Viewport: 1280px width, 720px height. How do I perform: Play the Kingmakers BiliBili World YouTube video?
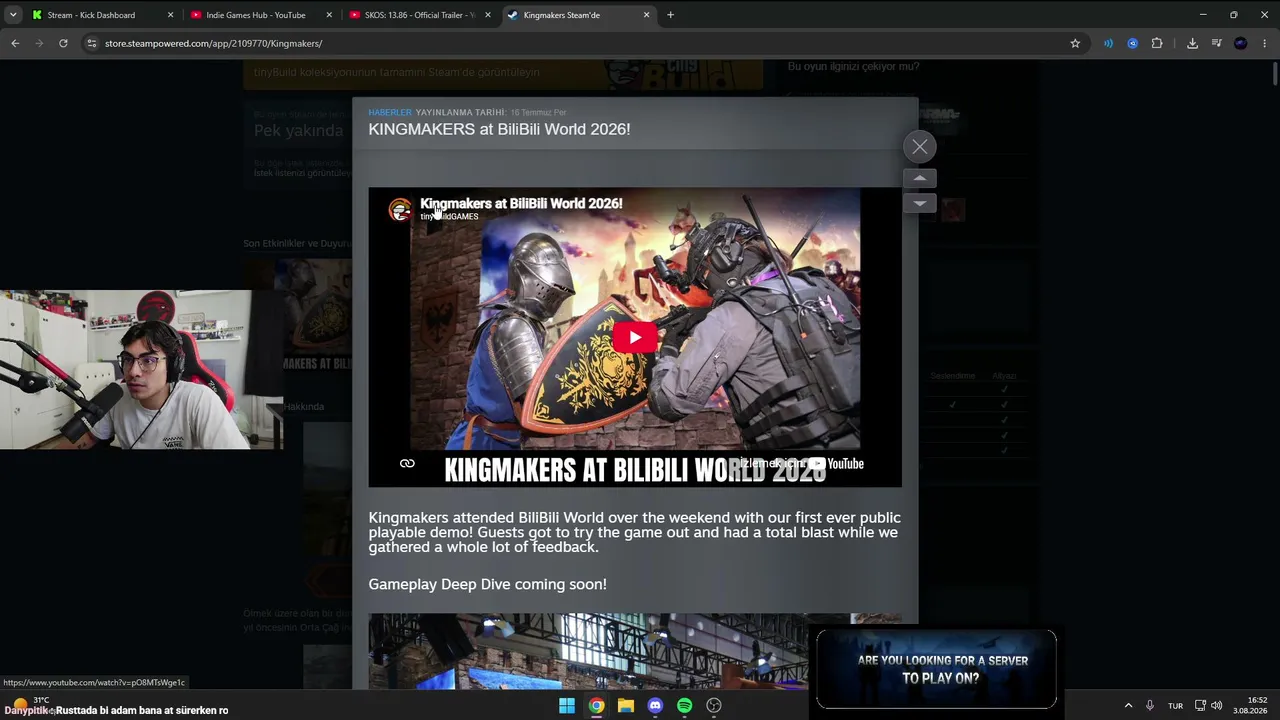pos(635,337)
